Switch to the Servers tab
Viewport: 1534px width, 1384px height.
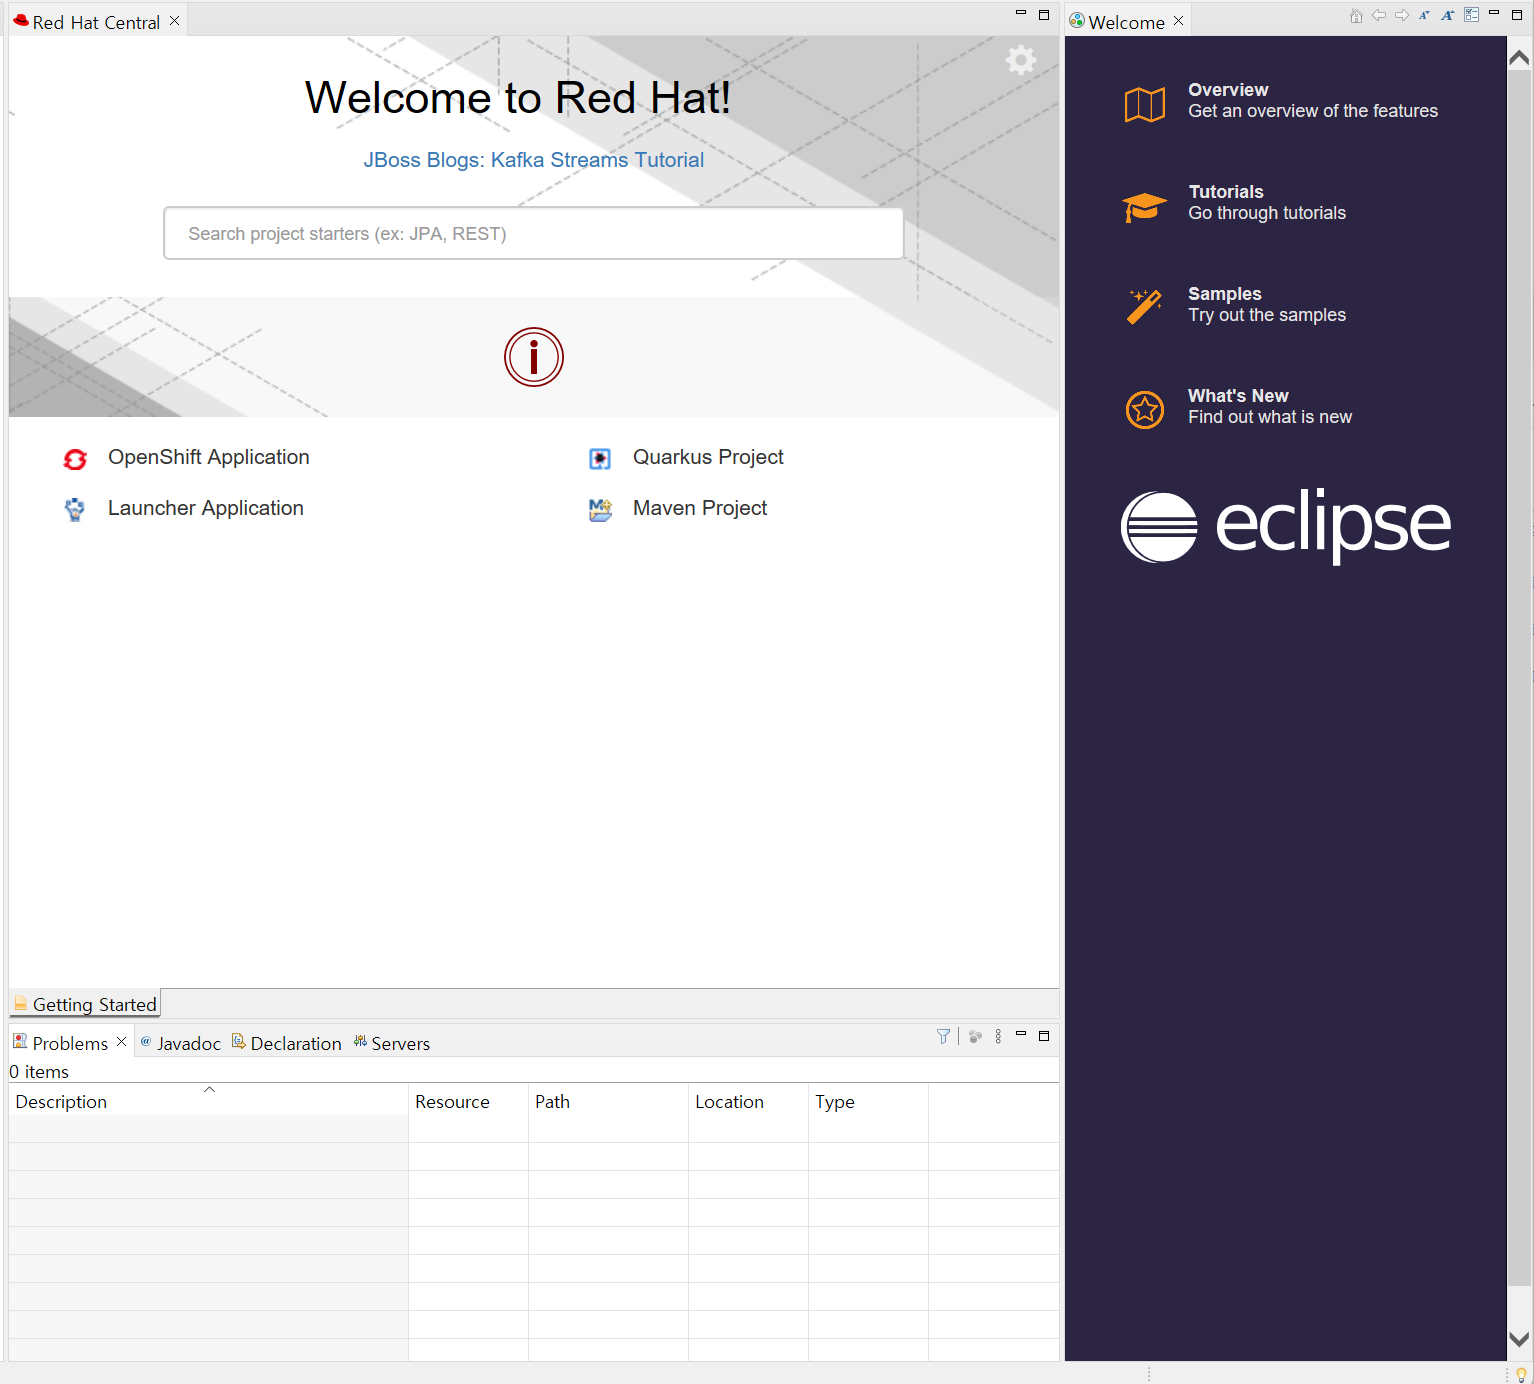[392, 1043]
